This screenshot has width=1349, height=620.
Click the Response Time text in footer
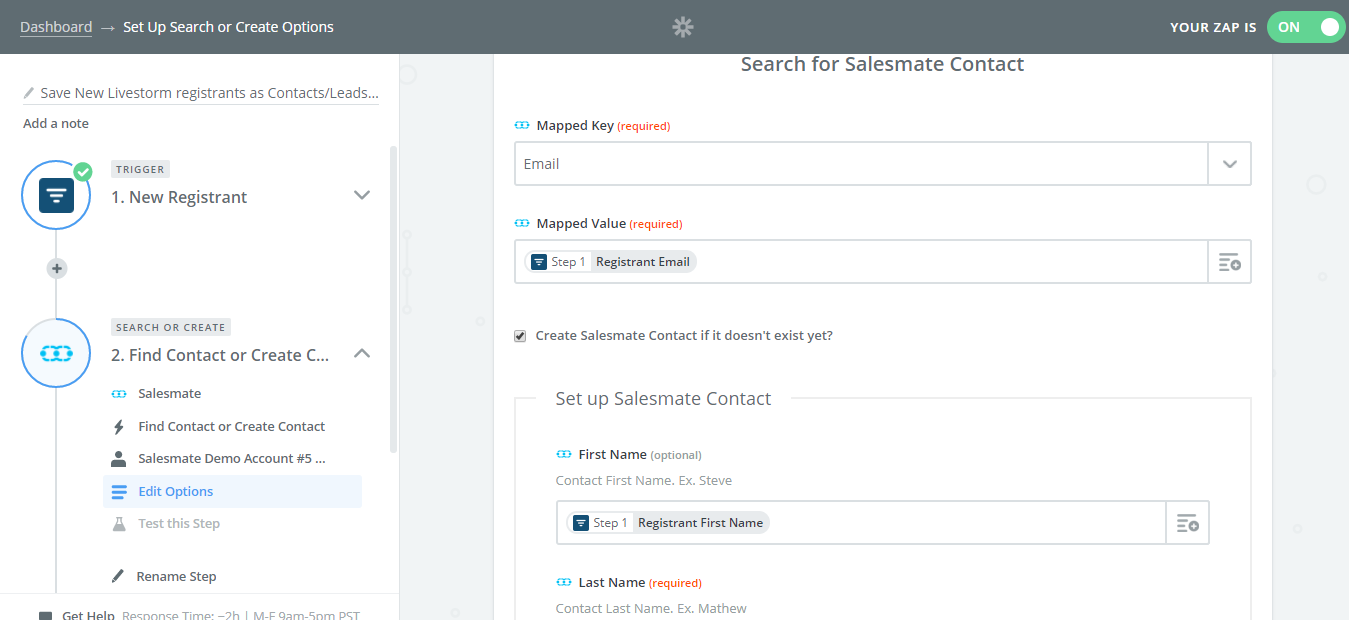tap(240, 615)
